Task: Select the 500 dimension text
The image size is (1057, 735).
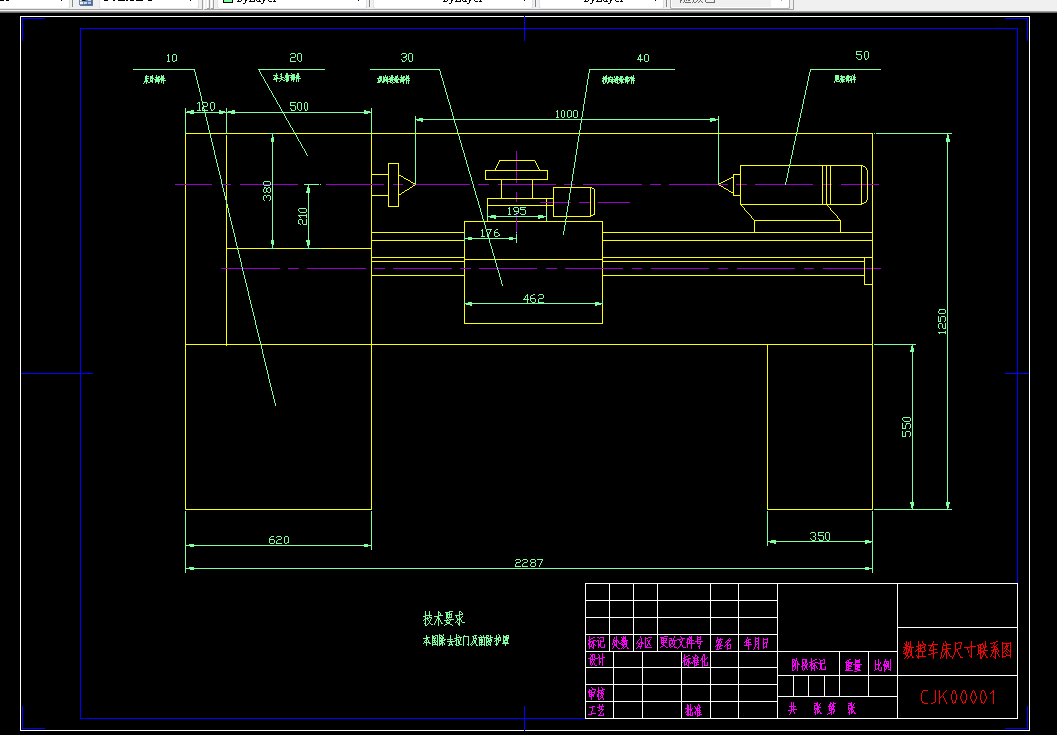Action: [x=299, y=107]
